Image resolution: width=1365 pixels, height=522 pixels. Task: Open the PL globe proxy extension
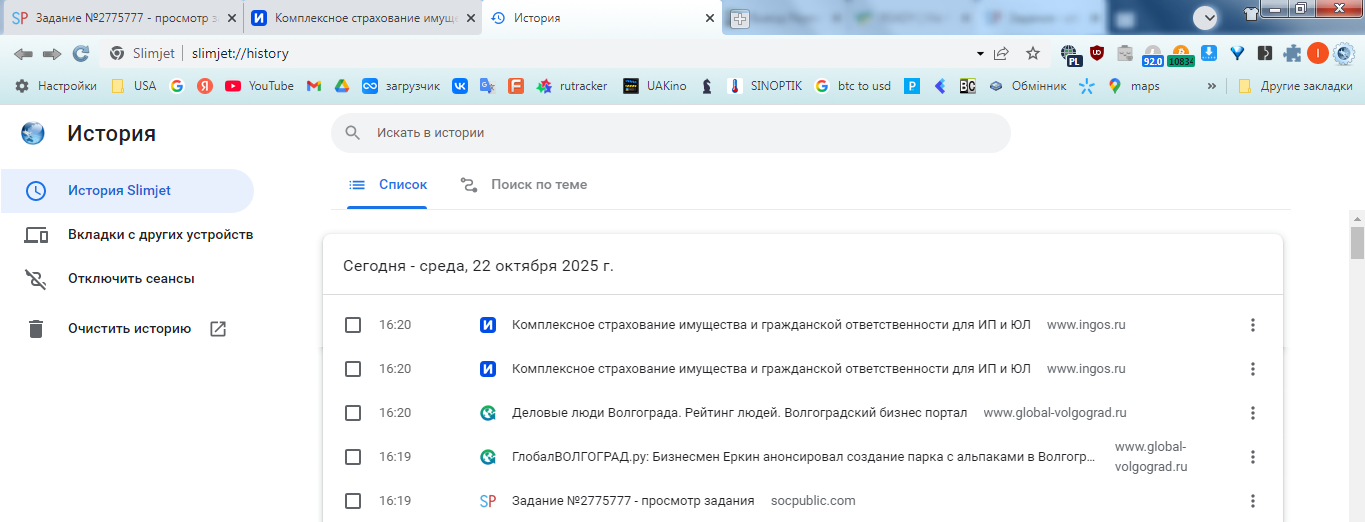tap(1071, 54)
